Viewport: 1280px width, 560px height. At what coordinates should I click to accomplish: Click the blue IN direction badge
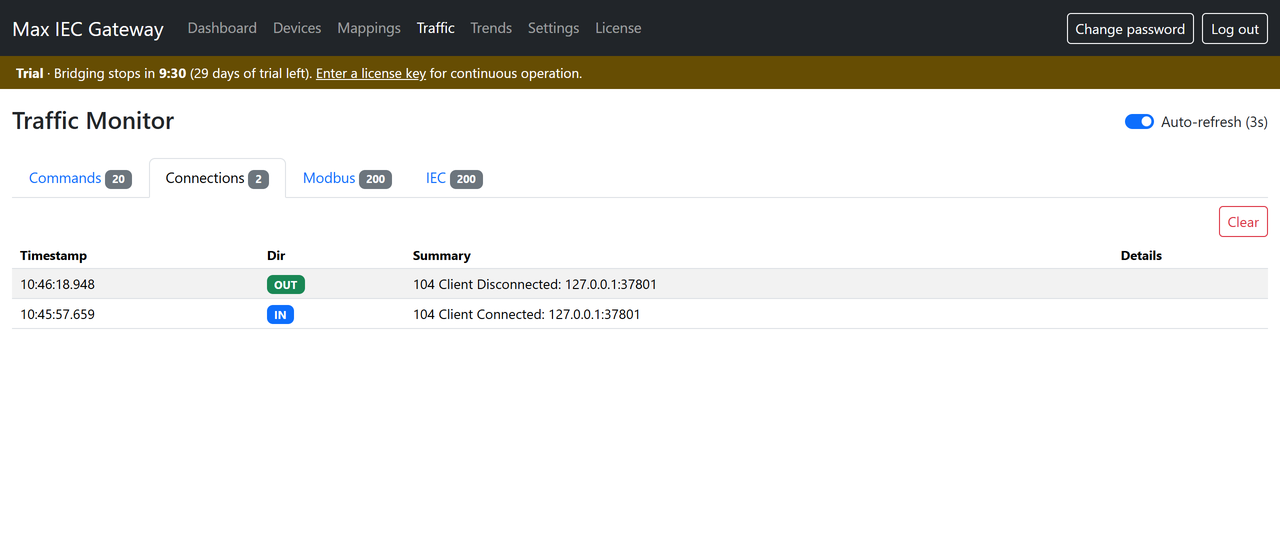280,314
